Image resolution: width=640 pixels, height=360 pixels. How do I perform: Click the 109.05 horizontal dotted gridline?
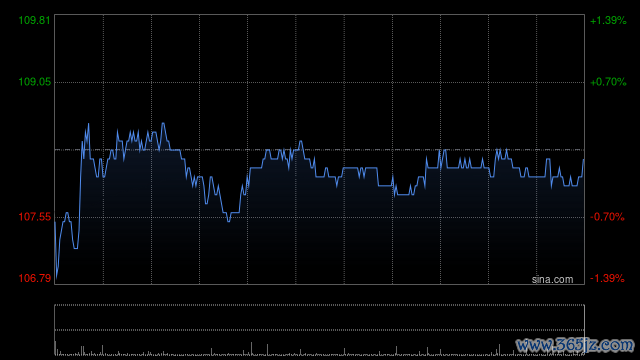(320, 82)
